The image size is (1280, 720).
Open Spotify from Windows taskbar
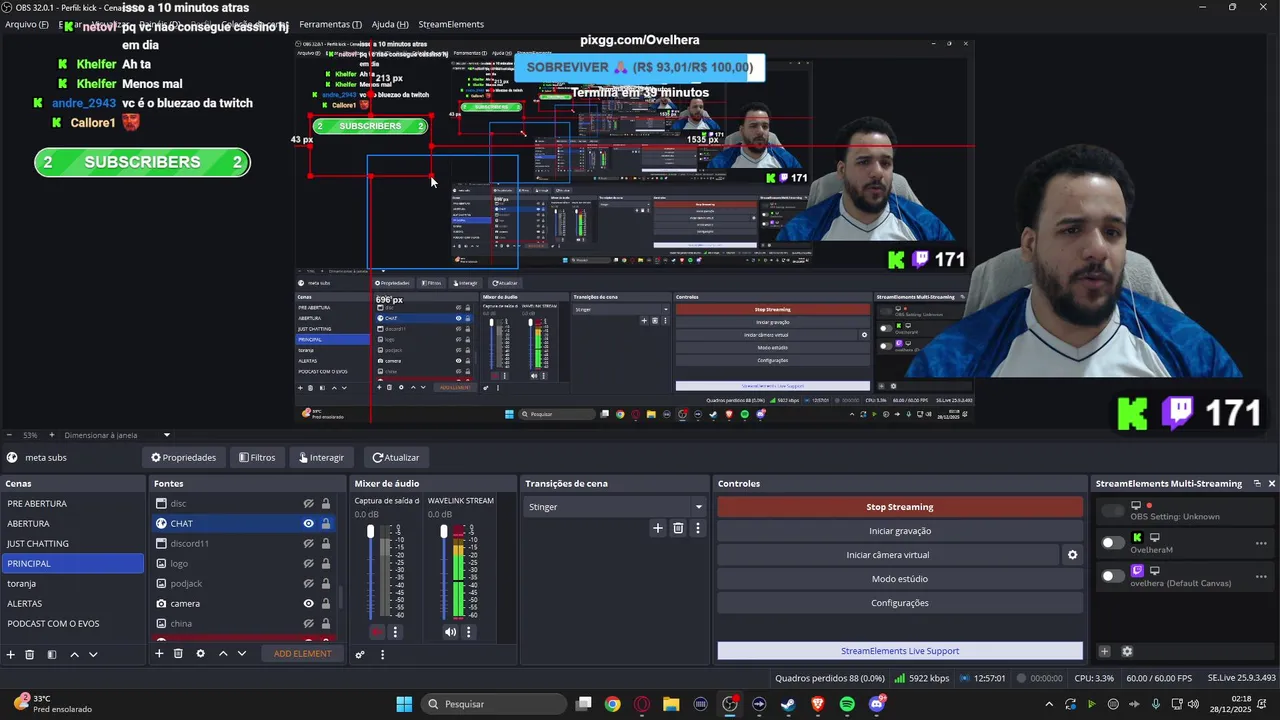[x=847, y=704]
